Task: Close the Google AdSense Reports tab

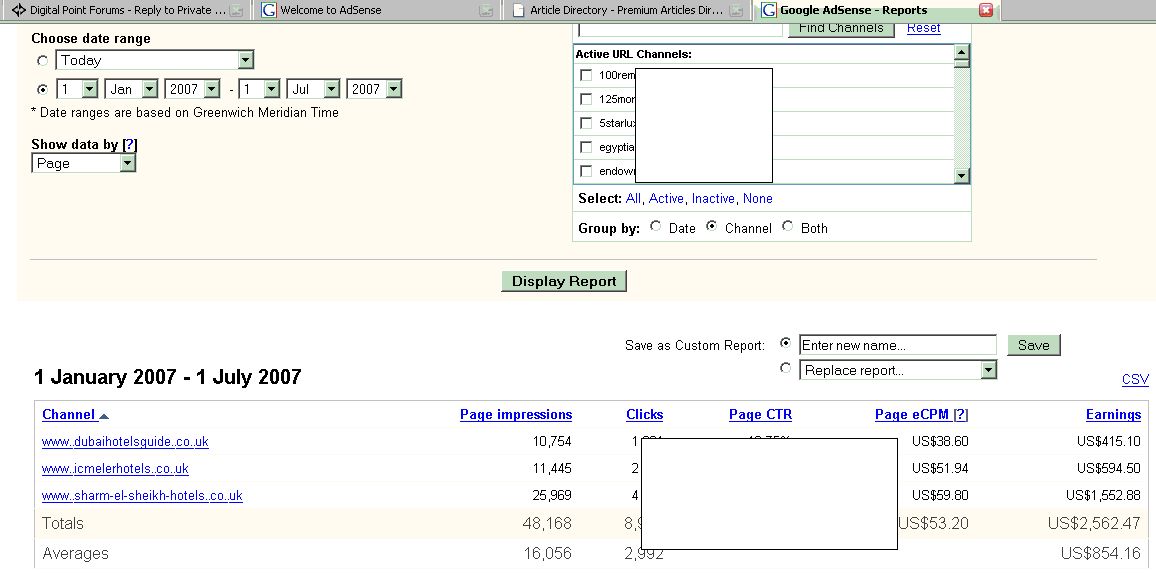Action: click(986, 10)
